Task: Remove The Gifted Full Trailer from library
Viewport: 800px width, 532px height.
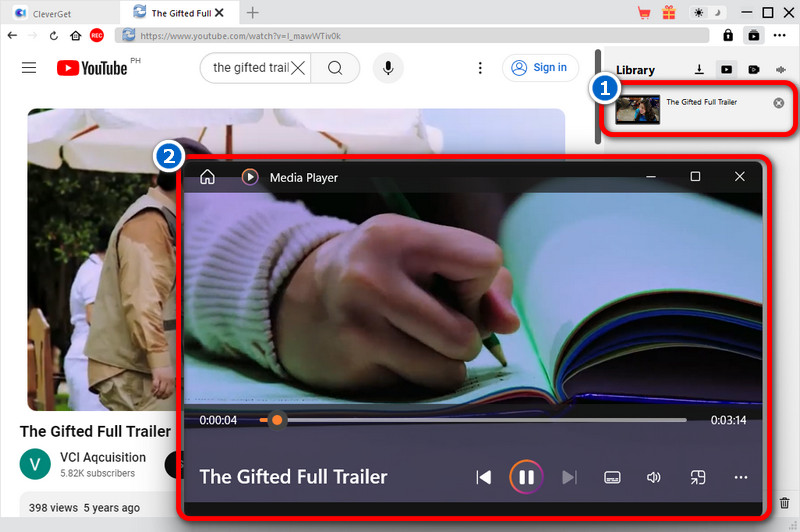Action: tap(779, 103)
